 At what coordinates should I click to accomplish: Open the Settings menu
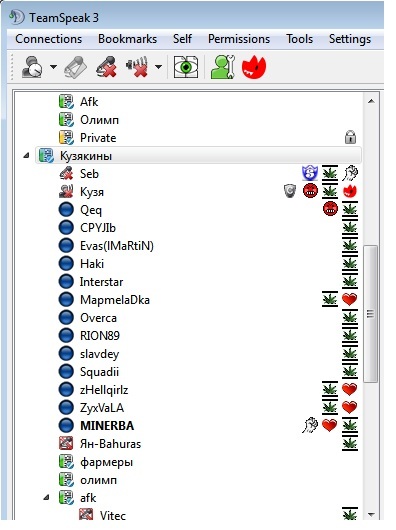[350, 39]
